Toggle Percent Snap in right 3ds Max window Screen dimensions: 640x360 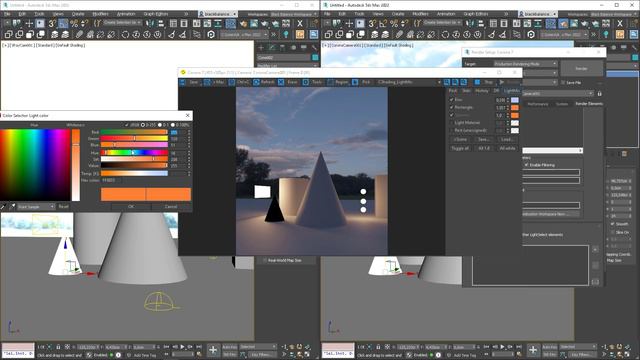pyautogui.click(x=394, y=24)
